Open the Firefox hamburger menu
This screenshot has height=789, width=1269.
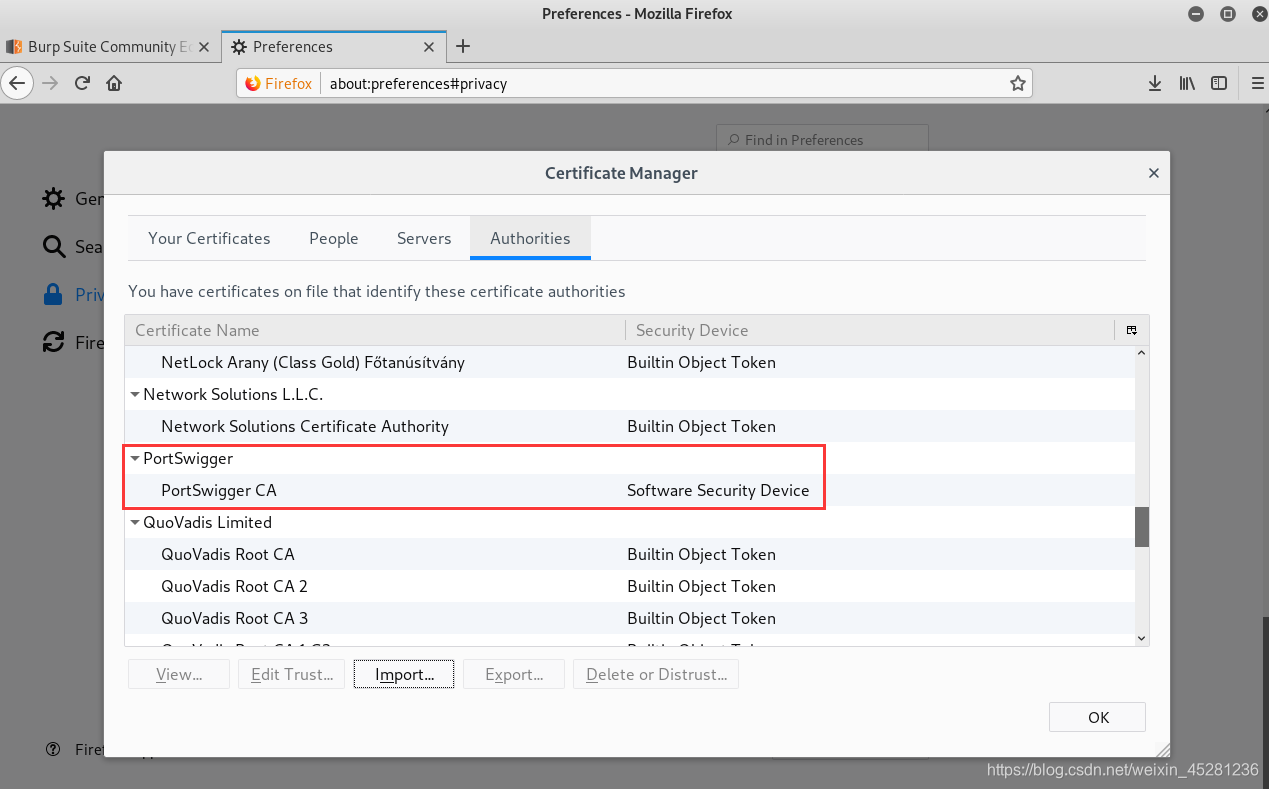pyautogui.click(x=1257, y=83)
